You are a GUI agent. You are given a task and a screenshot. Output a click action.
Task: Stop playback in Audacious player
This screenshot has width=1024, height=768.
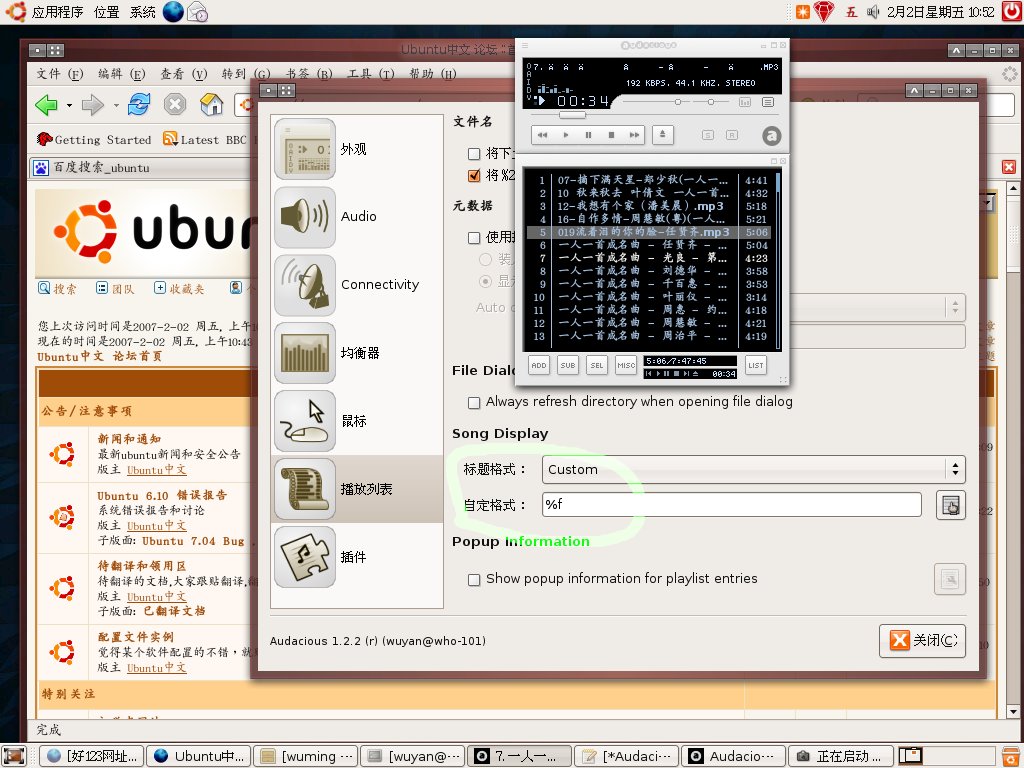coord(611,135)
